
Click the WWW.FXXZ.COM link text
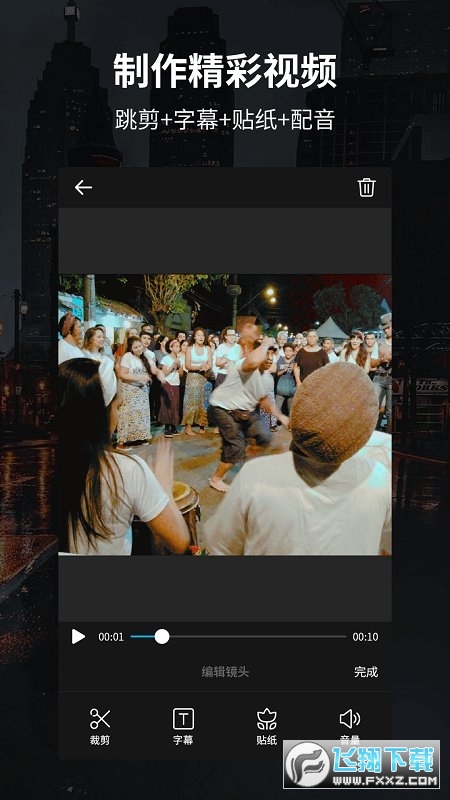tap(386, 781)
